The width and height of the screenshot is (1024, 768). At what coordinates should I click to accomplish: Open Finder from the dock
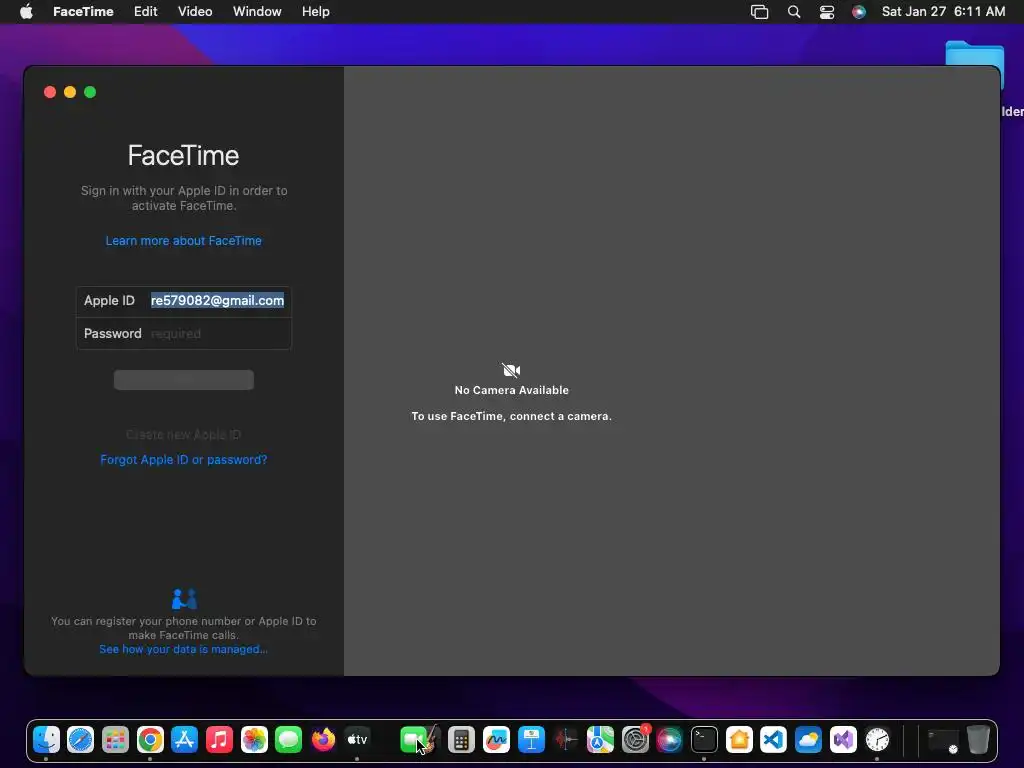click(46, 740)
